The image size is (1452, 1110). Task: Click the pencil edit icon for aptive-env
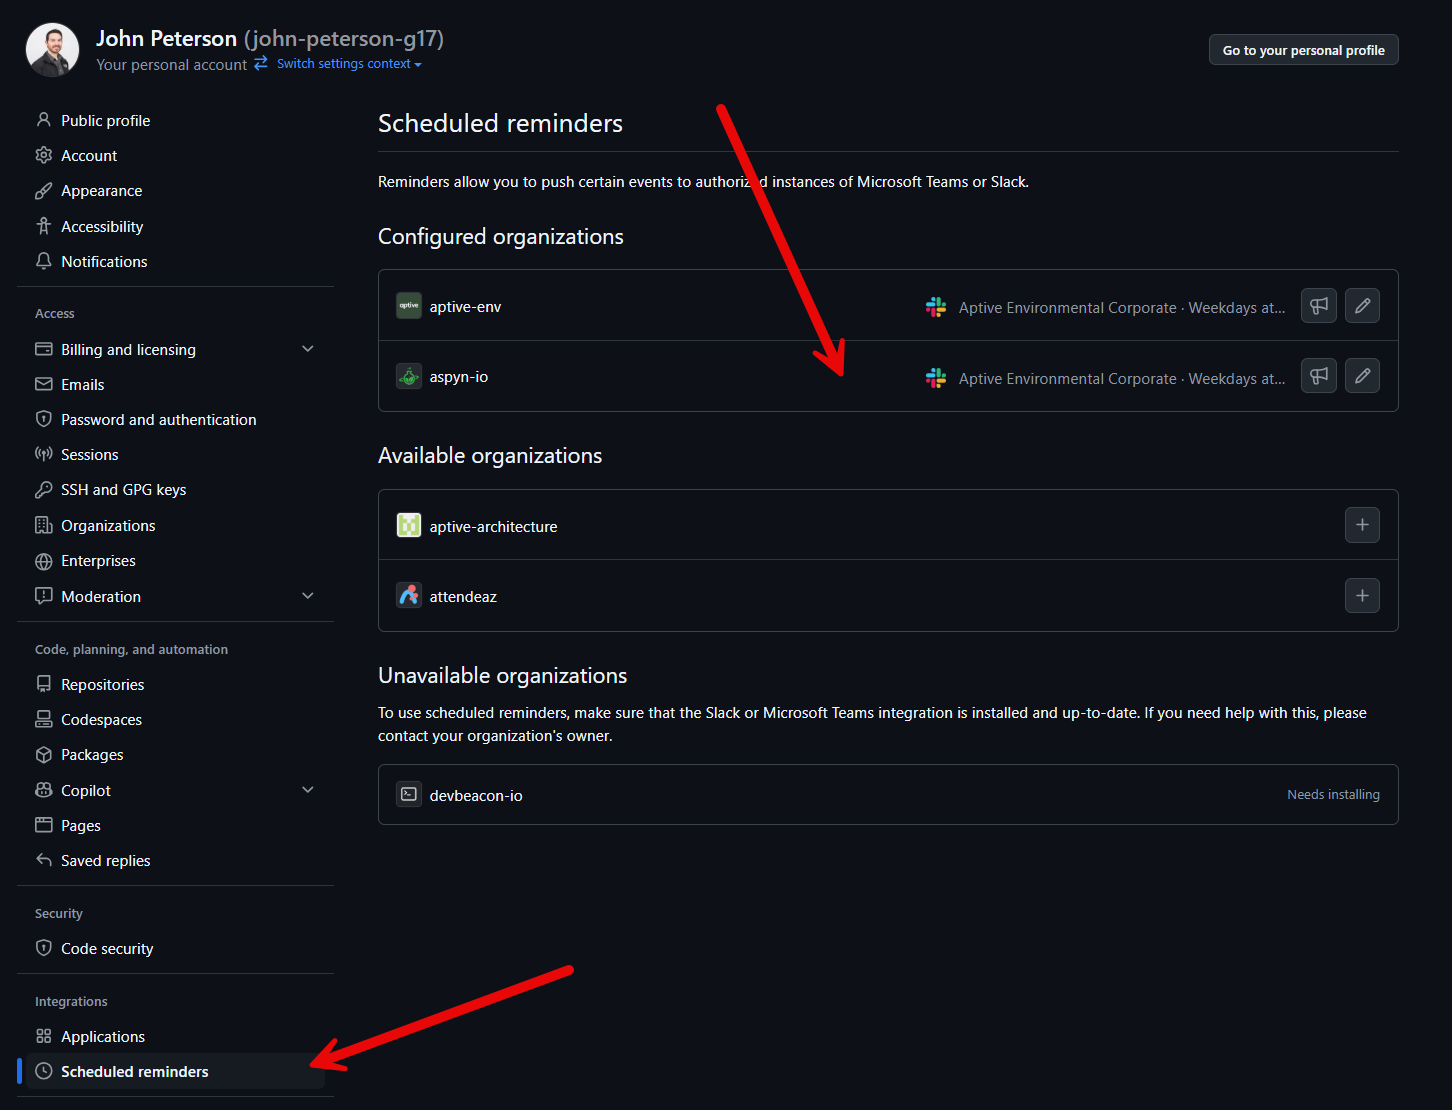pyautogui.click(x=1362, y=306)
